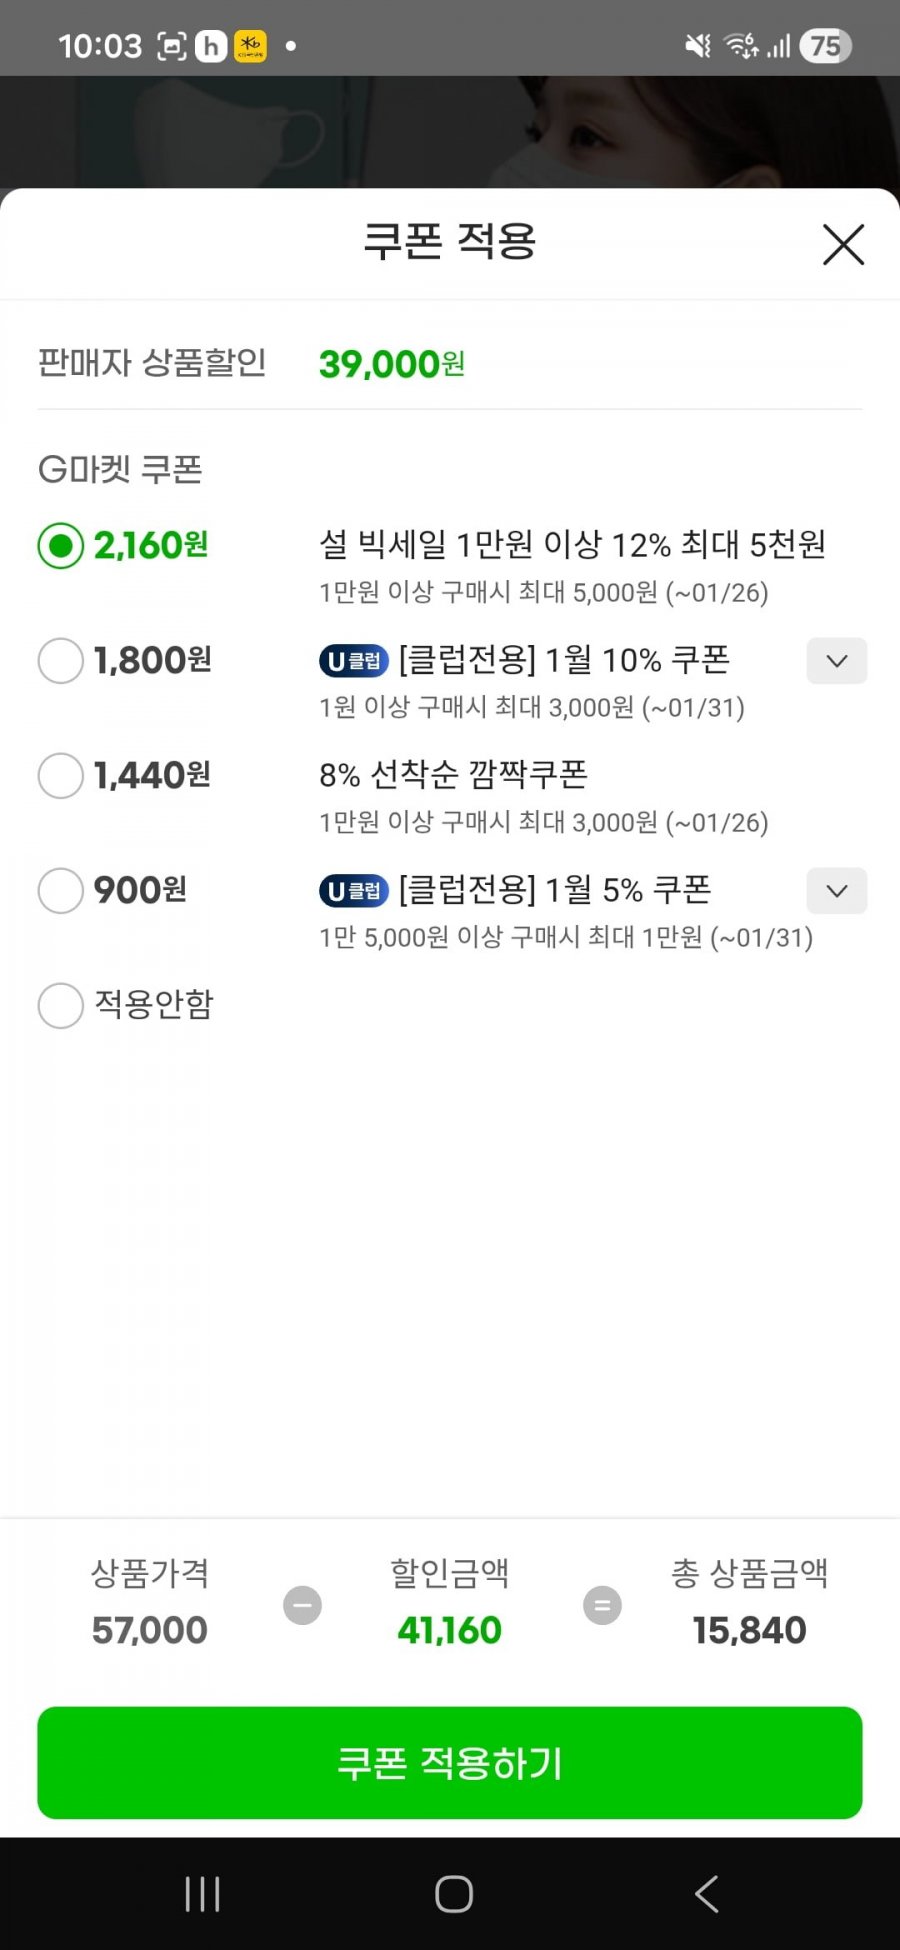Tap the 설 빅세일 12% coupon title
Viewport: 900px width, 1950px height.
point(572,545)
